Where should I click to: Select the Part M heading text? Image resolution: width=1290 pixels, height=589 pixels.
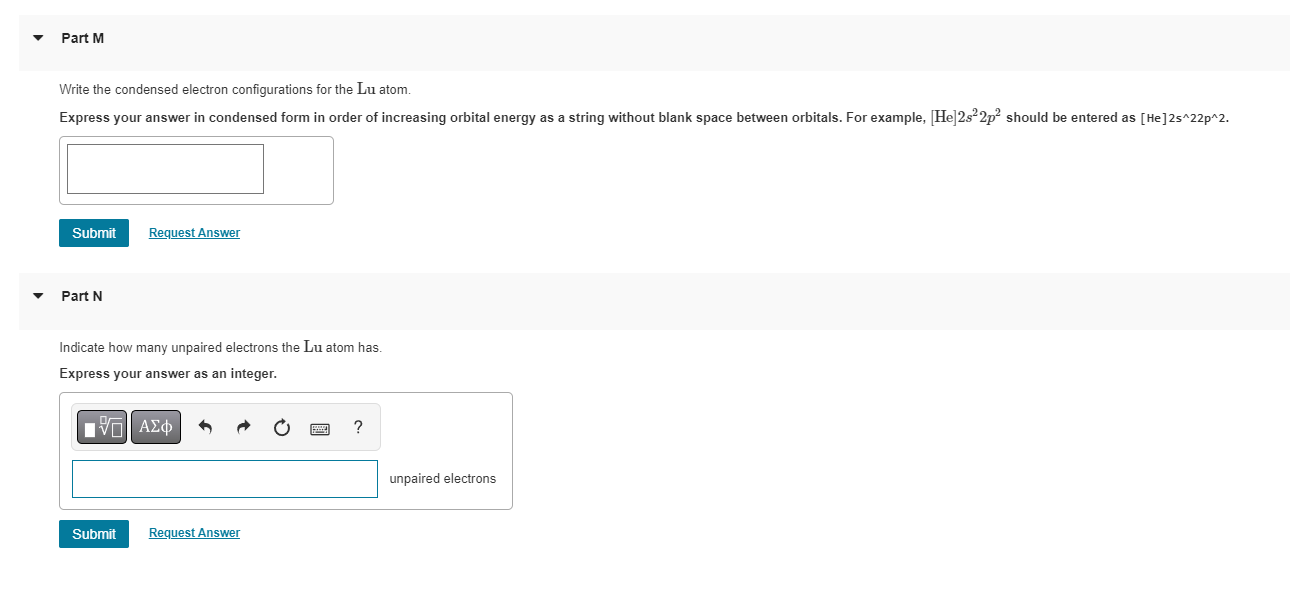83,38
